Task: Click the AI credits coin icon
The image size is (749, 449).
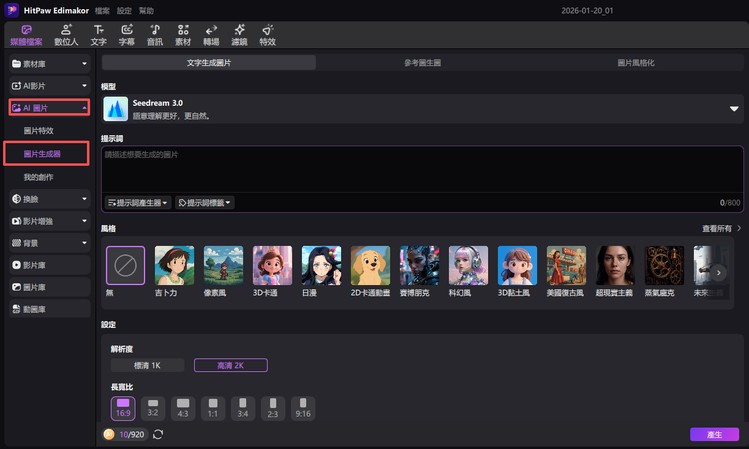Action: point(109,434)
